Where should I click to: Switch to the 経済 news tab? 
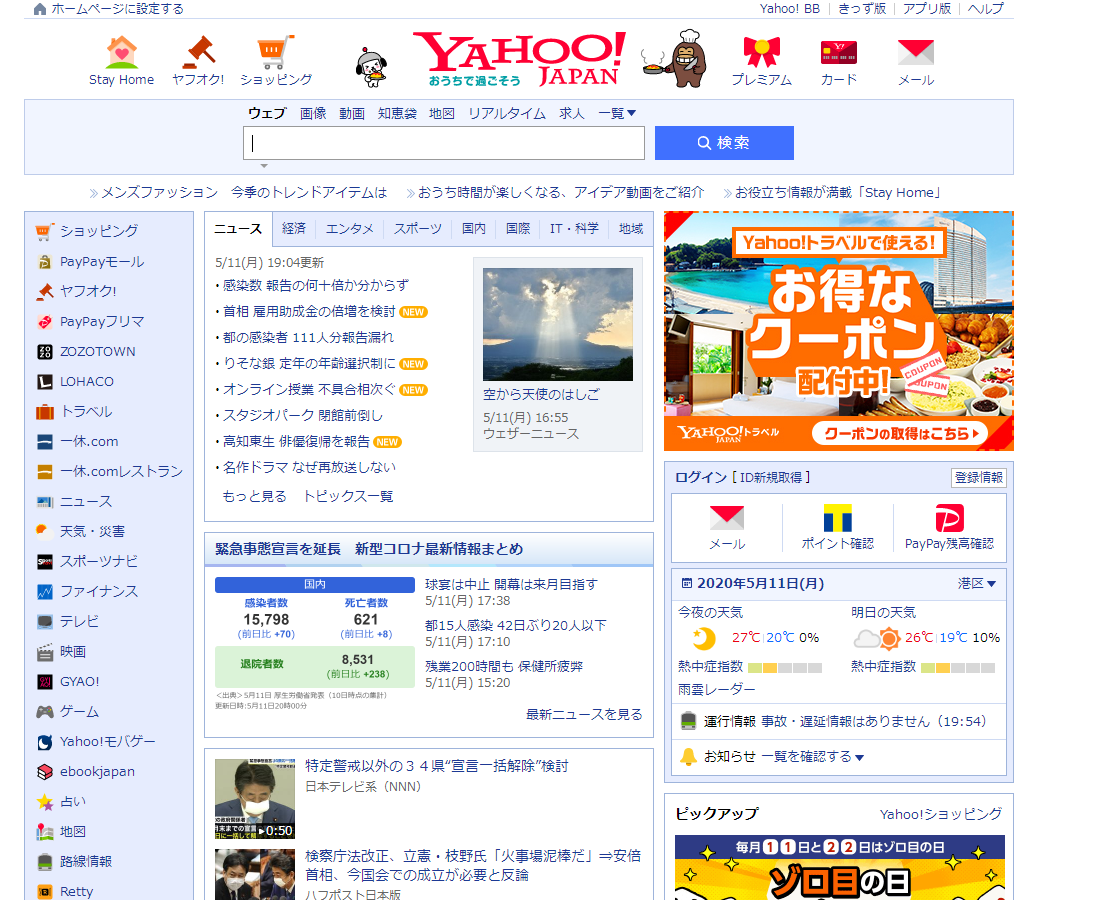point(294,228)
